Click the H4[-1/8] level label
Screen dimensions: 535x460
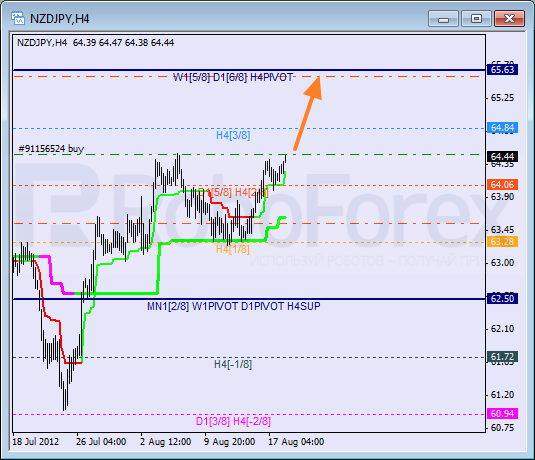[x=233, y=364]
